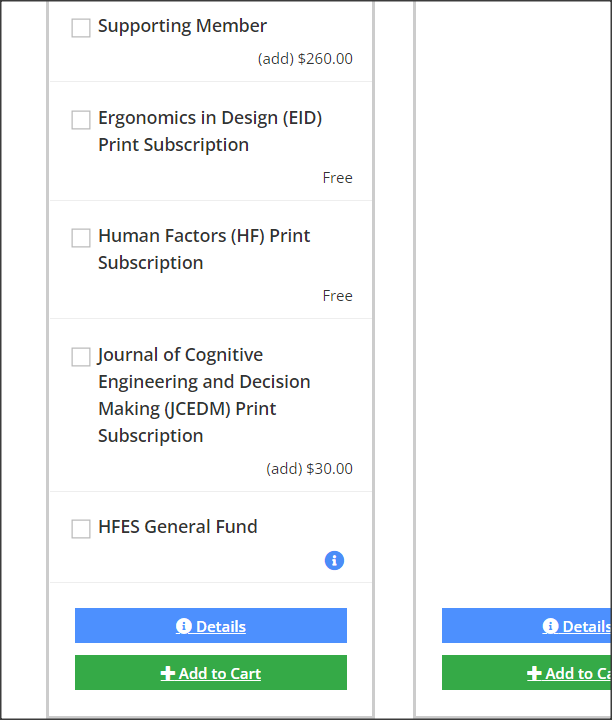Click the "Human Factors (HF) Print" label text
The width and height of the screenshot is (612, 720).
click(204, 236)
